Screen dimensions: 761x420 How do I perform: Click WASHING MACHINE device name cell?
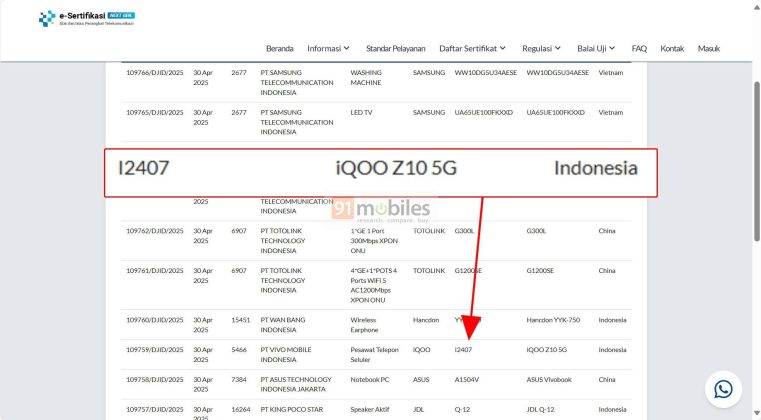366,78
